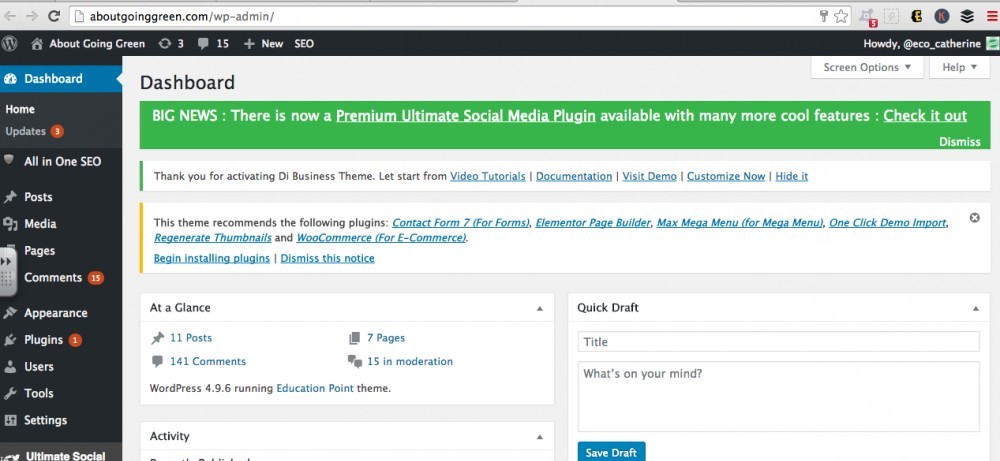Click the plus icon next to New

point(249,44)
